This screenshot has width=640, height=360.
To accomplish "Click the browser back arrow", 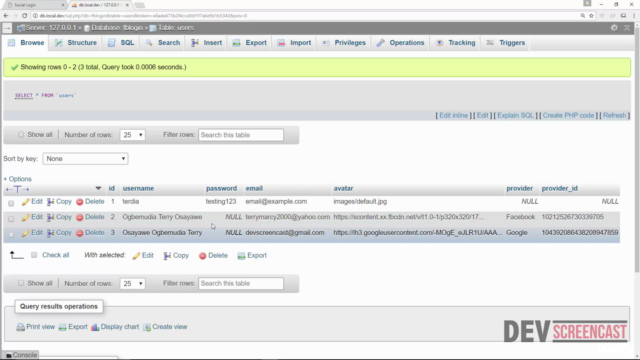I will point(6,16).
